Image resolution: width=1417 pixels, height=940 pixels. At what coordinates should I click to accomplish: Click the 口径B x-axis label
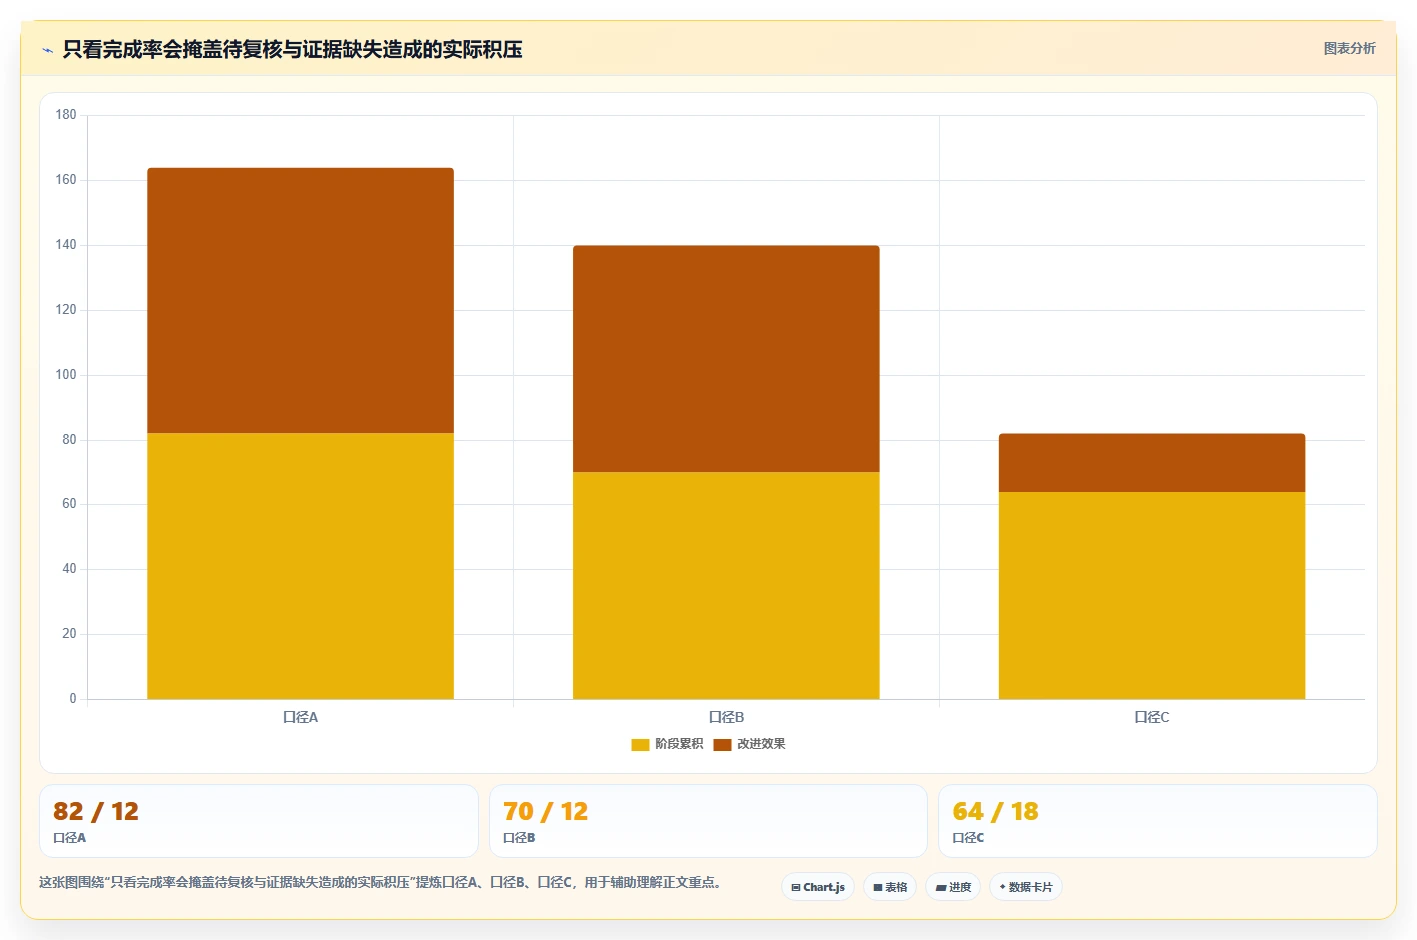(x=726, y=717)
